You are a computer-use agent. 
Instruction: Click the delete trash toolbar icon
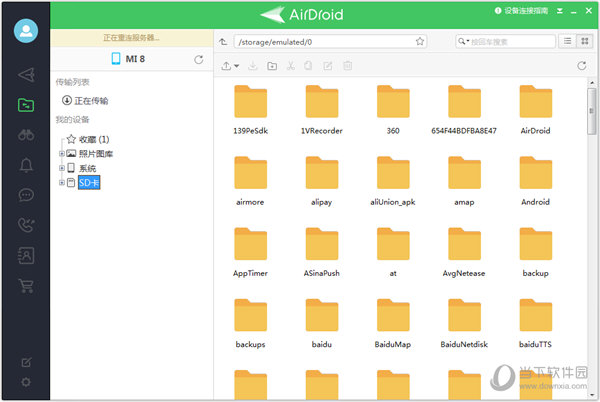point(347,66)
